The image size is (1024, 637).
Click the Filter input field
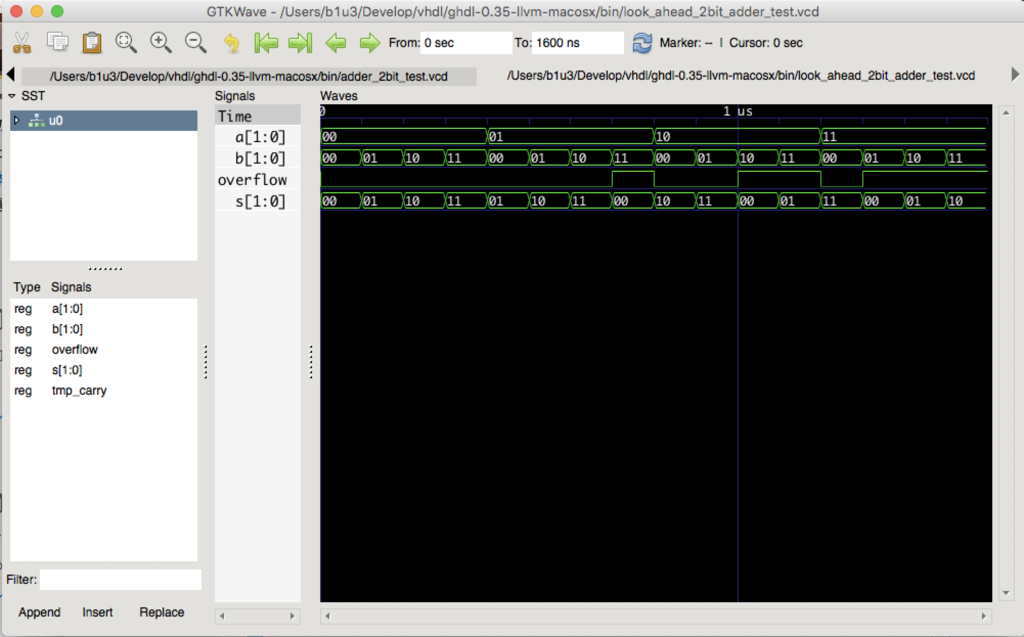click(x=121, y=580)
